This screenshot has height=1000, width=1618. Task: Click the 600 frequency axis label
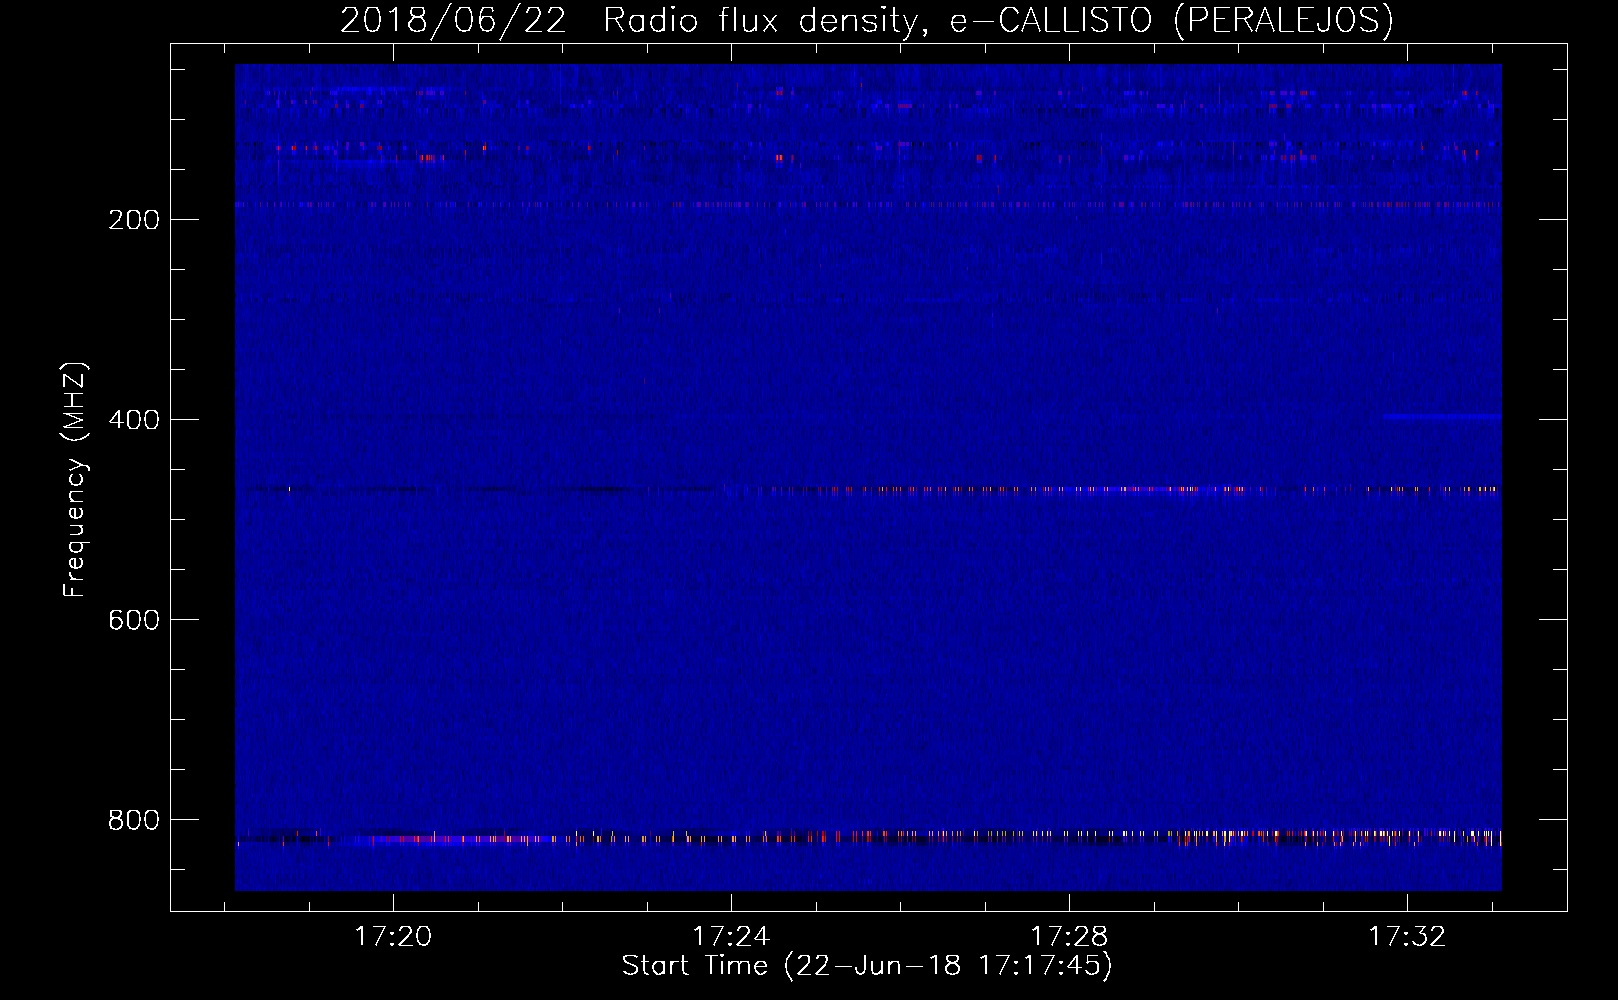(x=134, y=620)
